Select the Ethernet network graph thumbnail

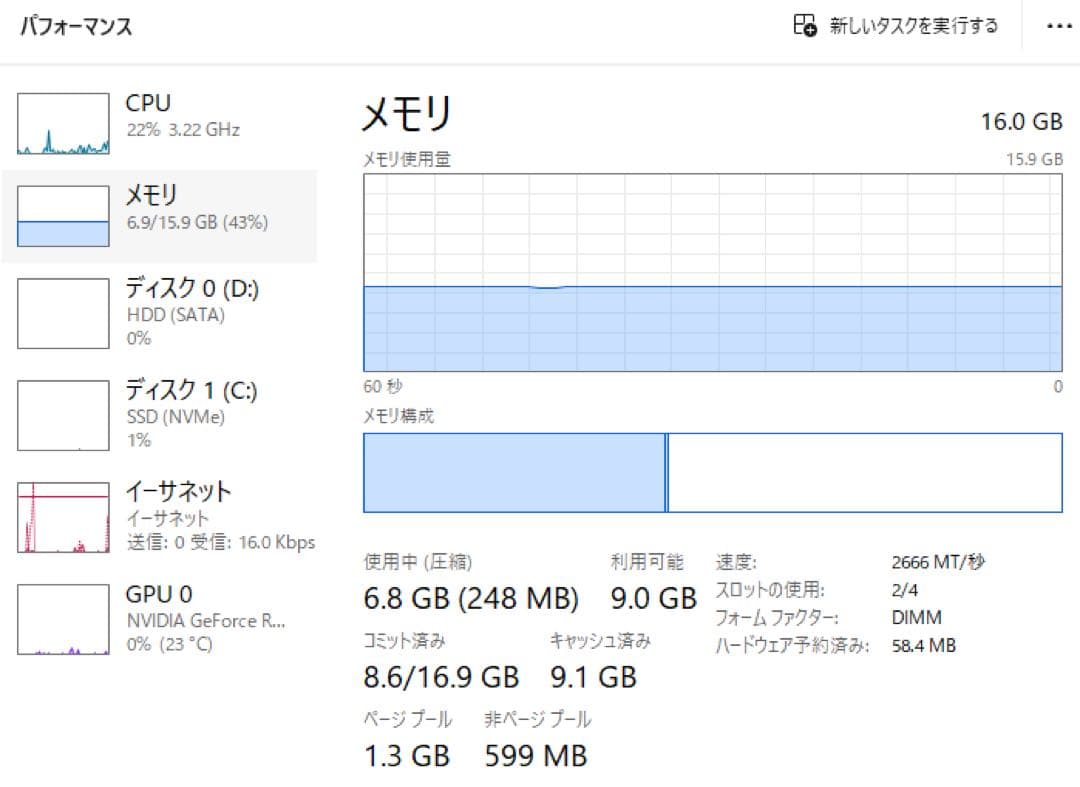(63, 517)
